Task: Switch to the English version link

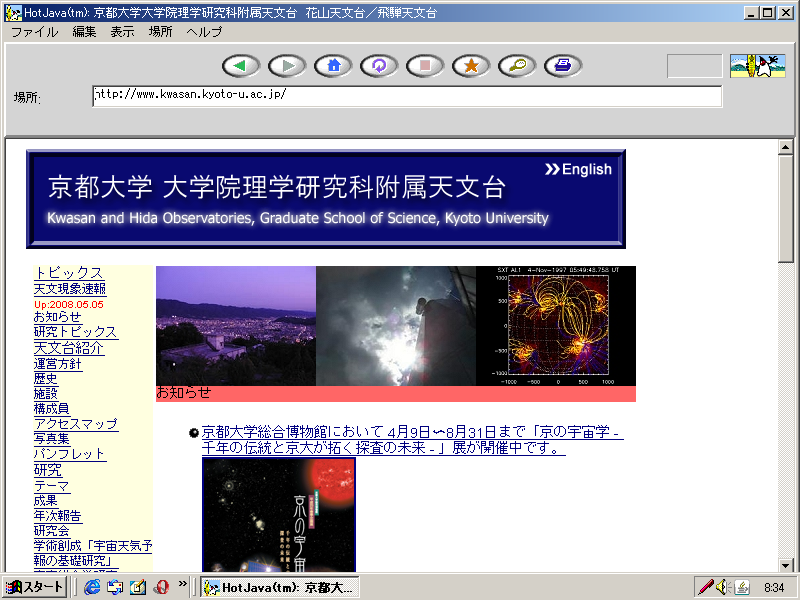Action: (578, 169)
